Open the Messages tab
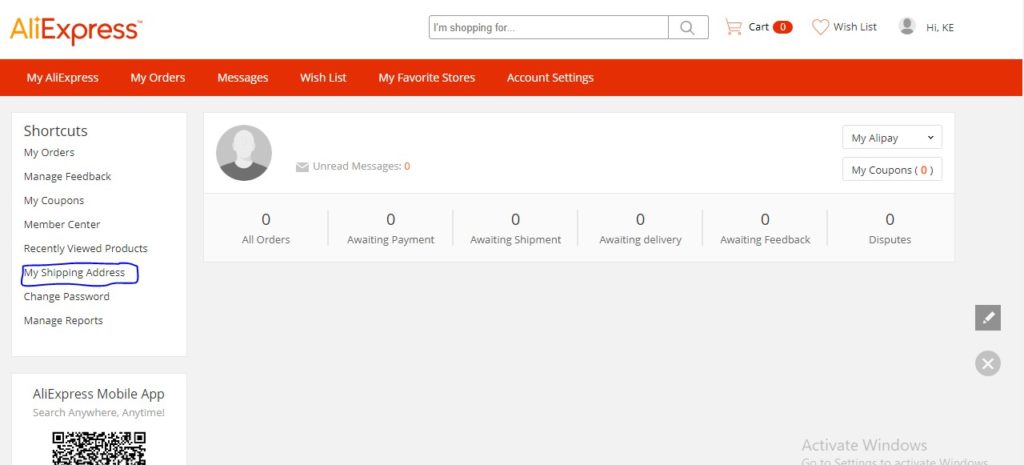This screenshot has height=465, width=1024. [242, 78]
